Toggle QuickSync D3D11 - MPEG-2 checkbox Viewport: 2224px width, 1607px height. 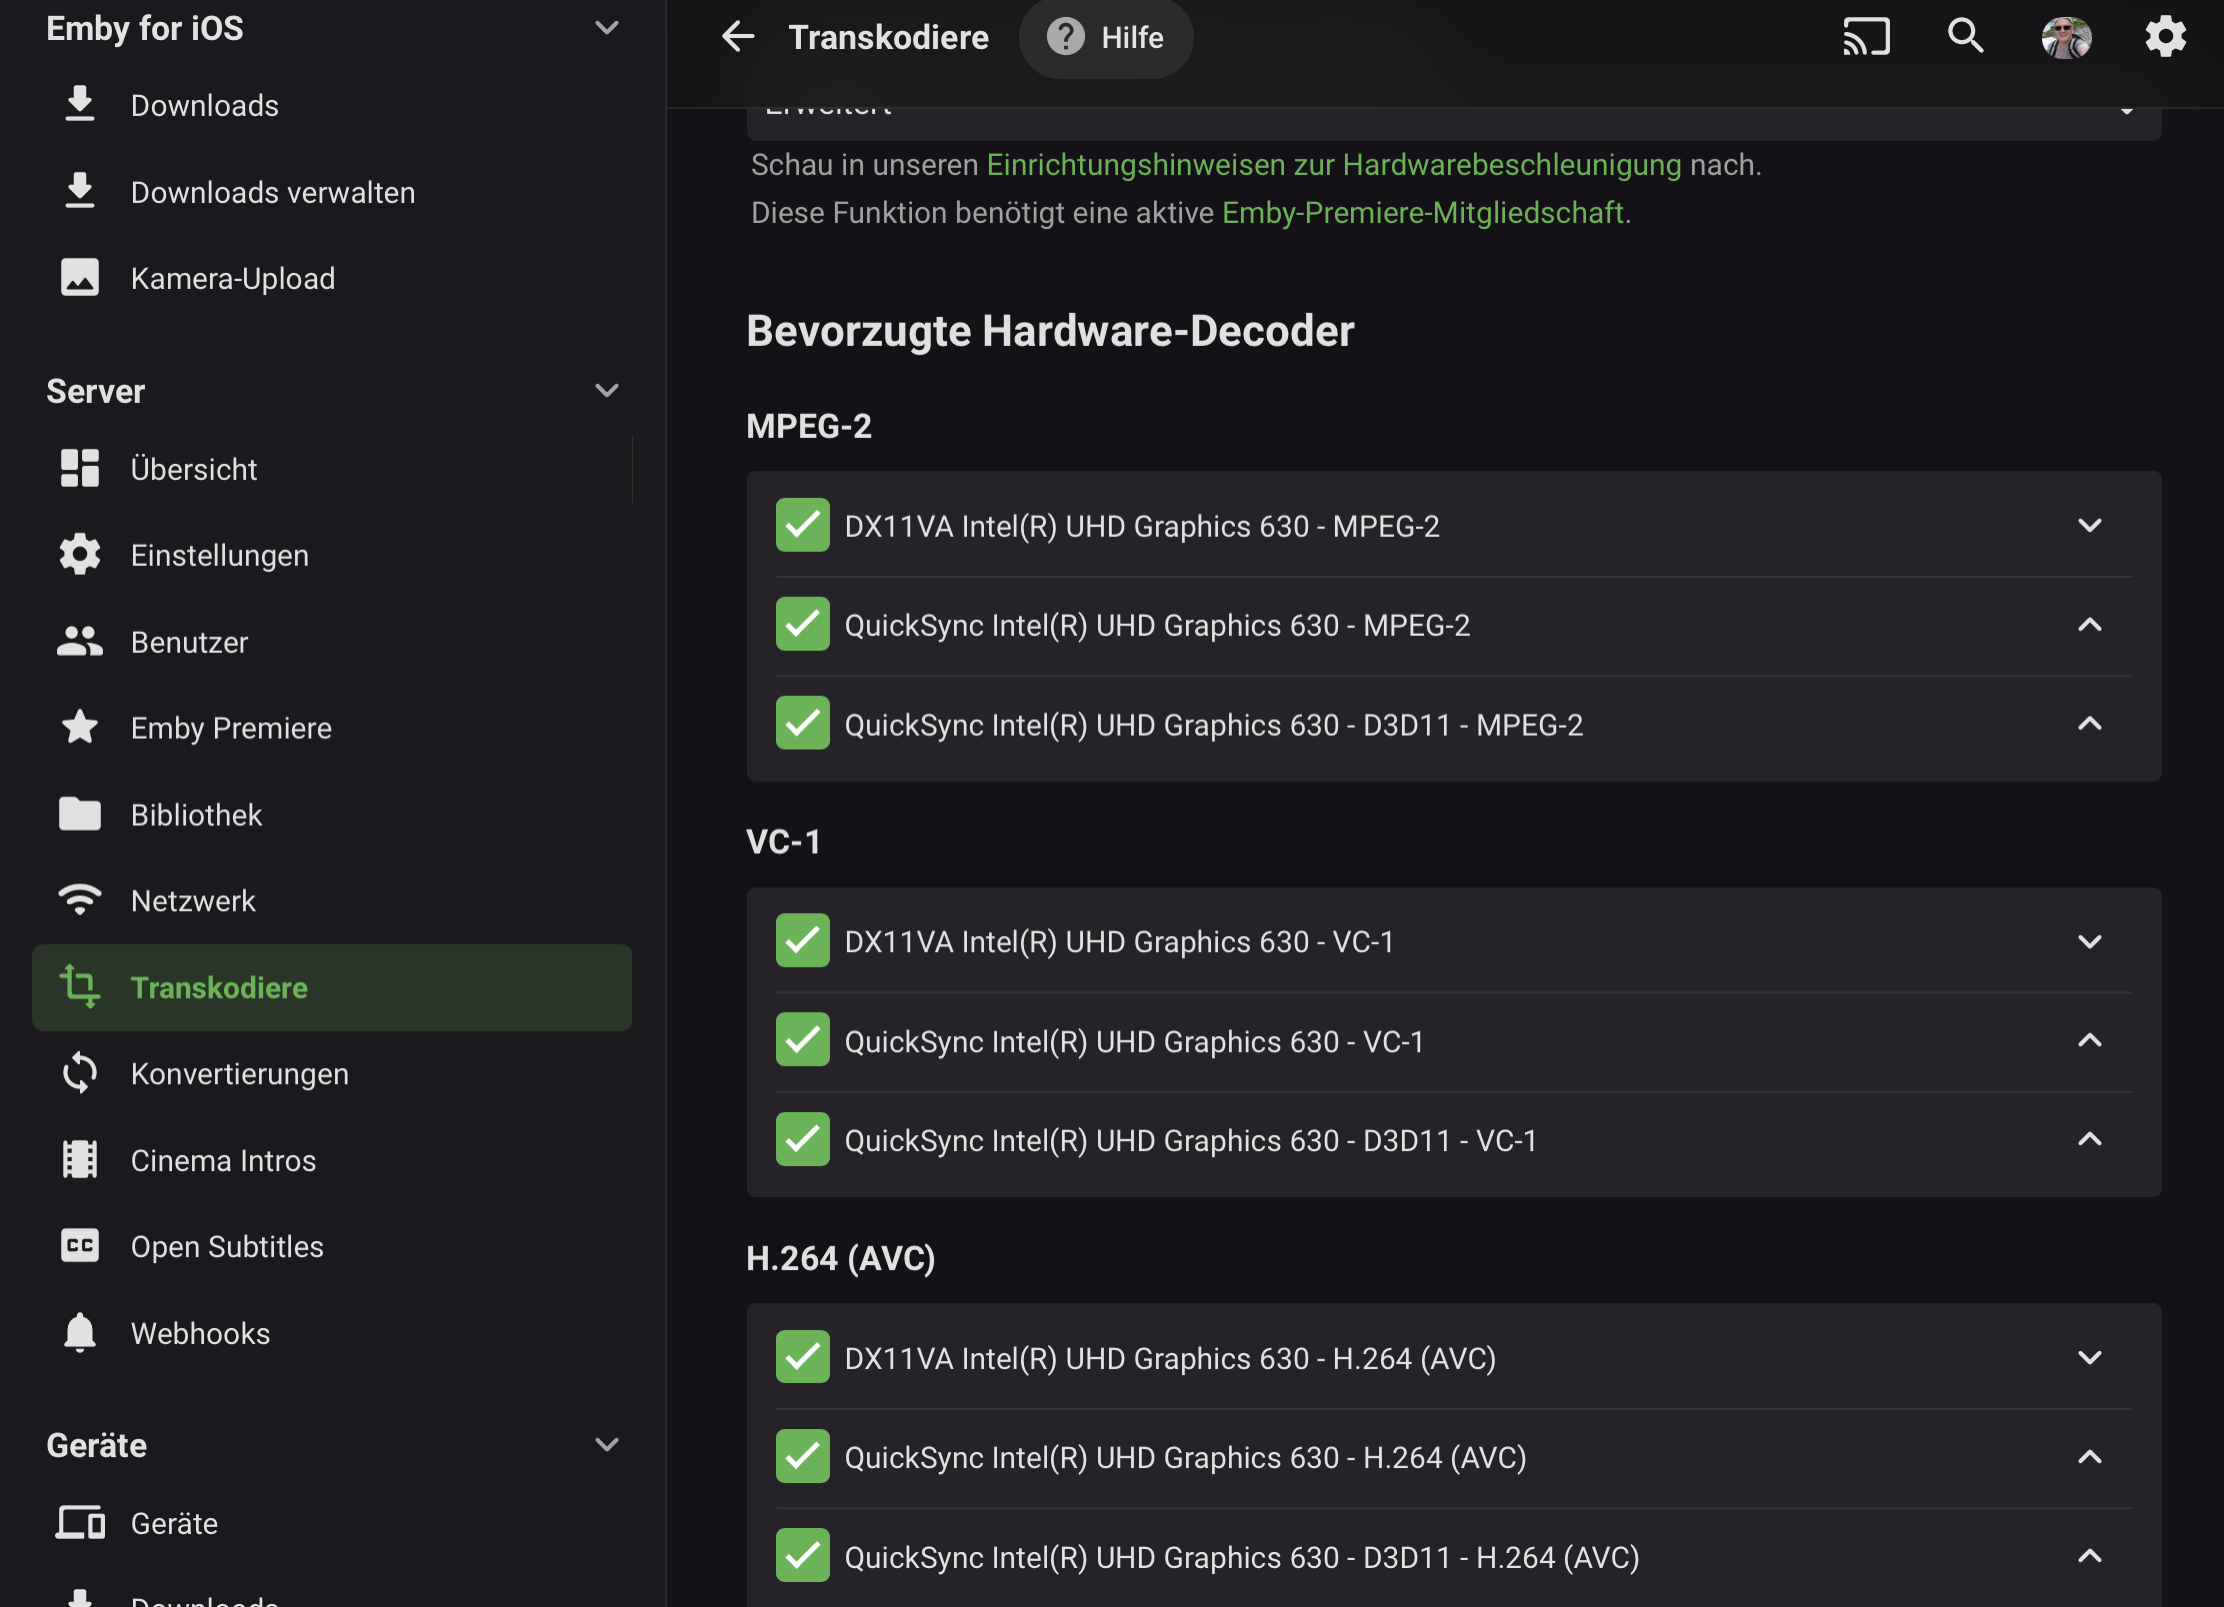pyautogui.click(x=802, y=723)
